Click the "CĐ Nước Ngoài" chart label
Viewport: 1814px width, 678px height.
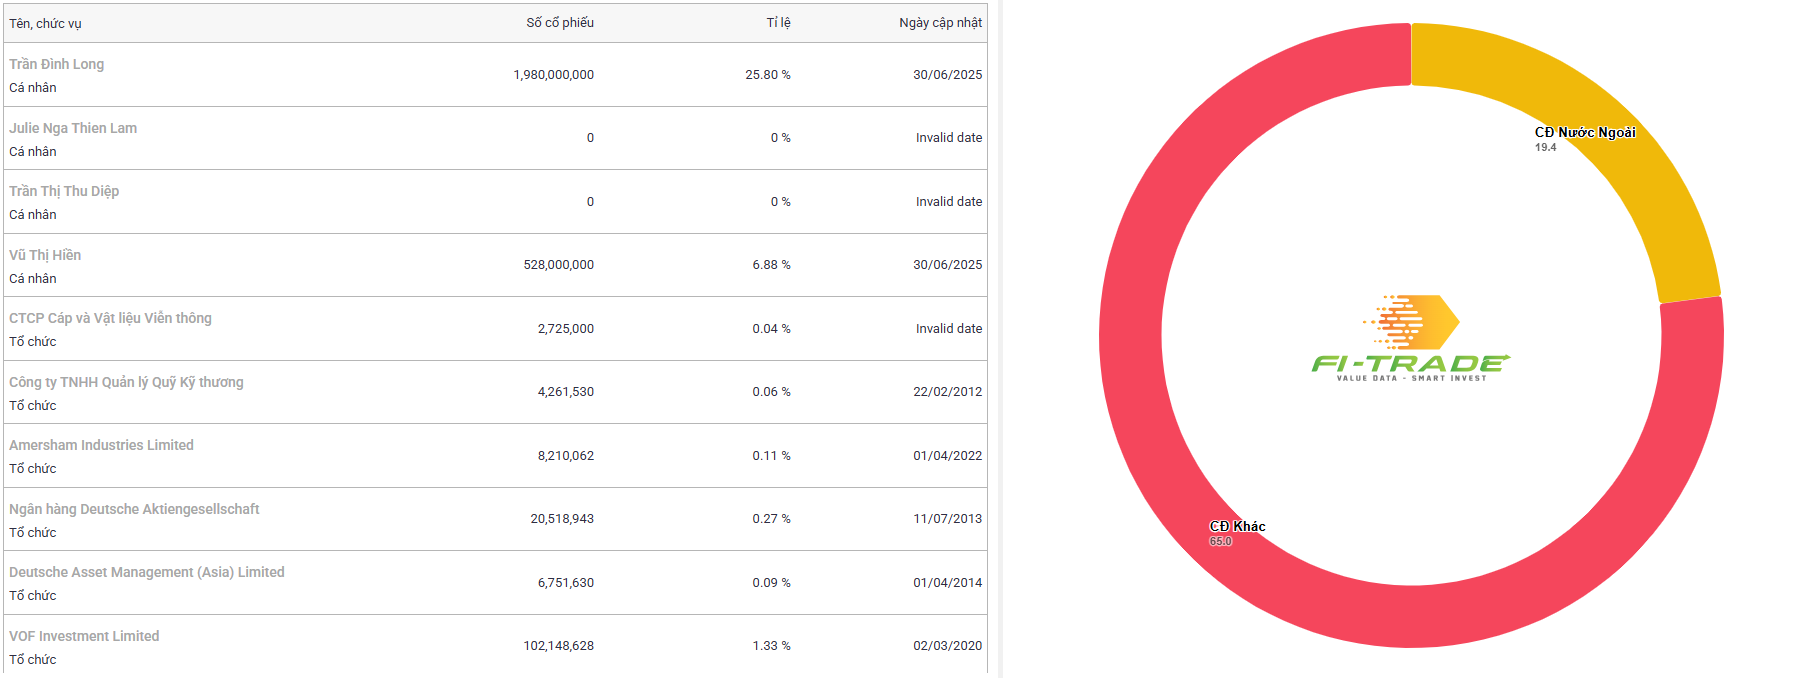click(1585, 132)
